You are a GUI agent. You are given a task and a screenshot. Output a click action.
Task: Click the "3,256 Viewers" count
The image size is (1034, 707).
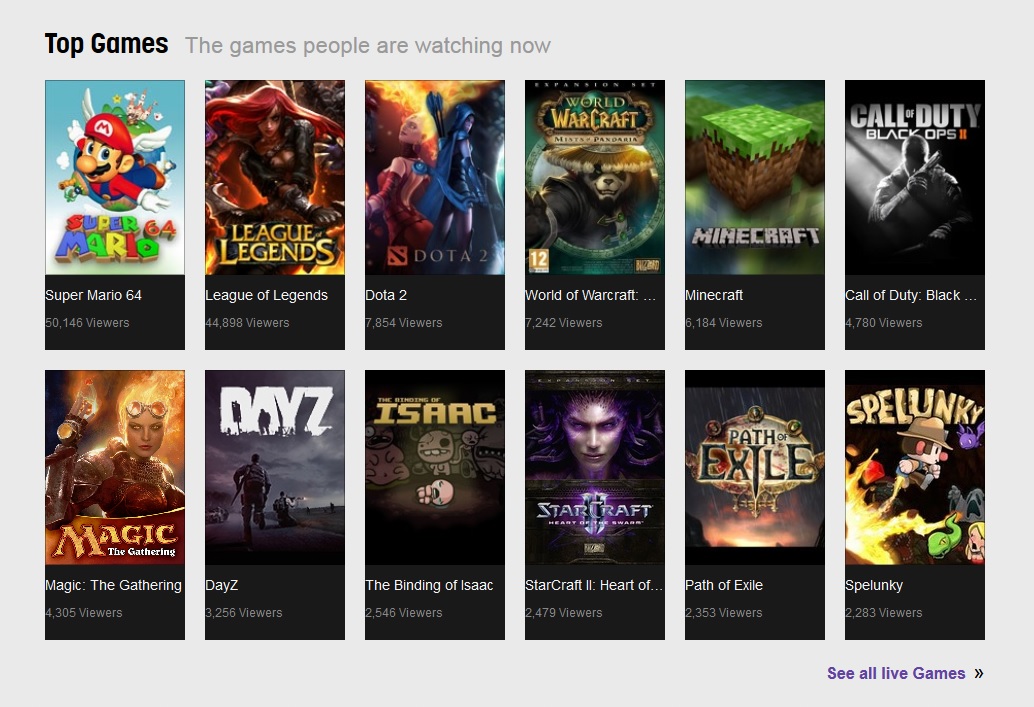tap(244, 613)
